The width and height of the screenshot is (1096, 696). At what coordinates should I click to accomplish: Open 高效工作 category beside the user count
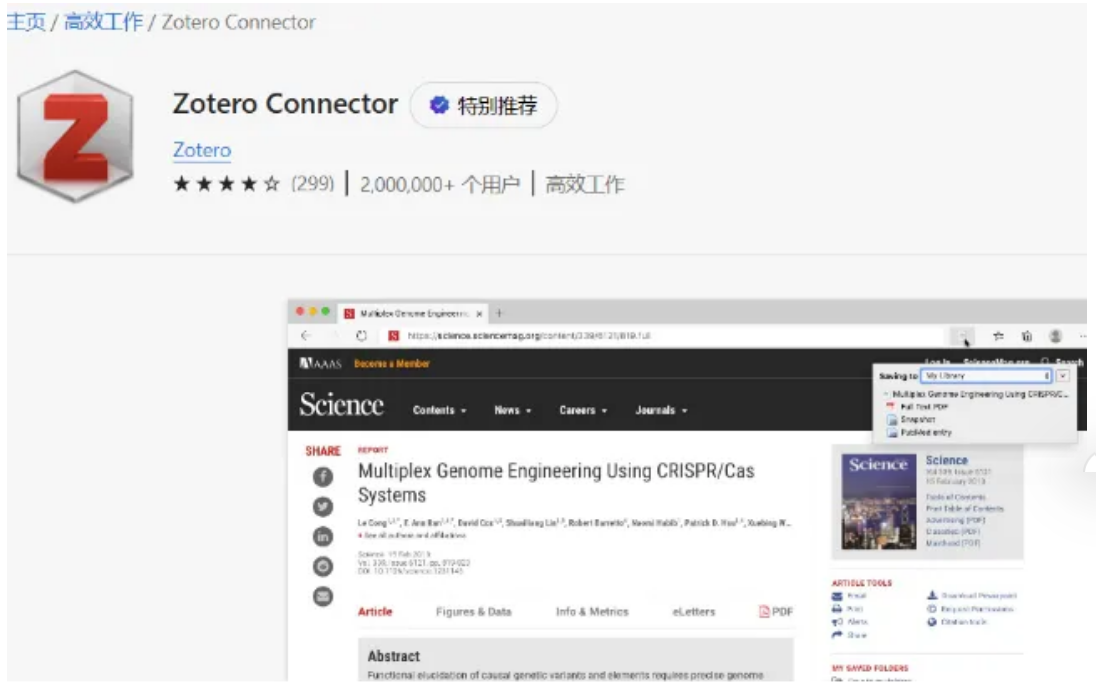[585, 184]
